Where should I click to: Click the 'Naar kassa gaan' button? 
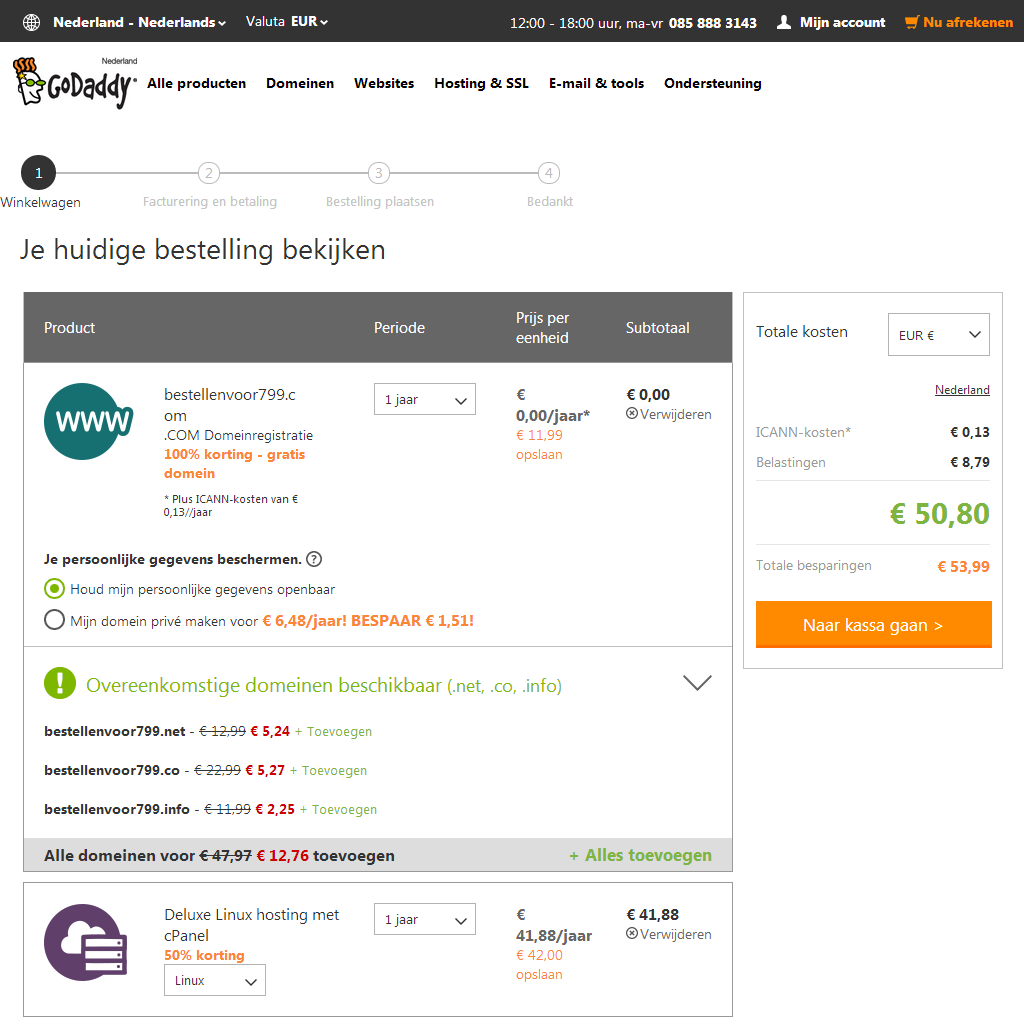(x=873, y=625)
